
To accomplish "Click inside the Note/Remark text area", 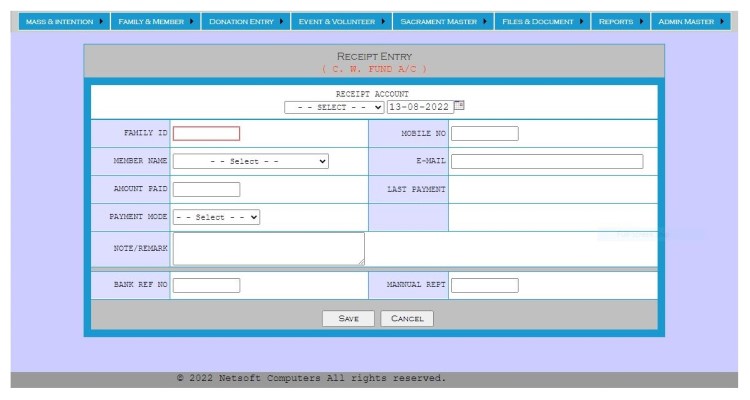I will click(268, 248).
